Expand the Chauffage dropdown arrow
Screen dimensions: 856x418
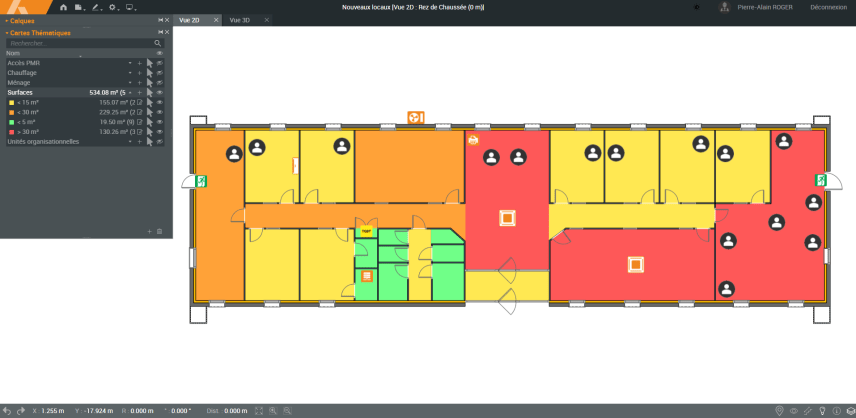(130, 73)
